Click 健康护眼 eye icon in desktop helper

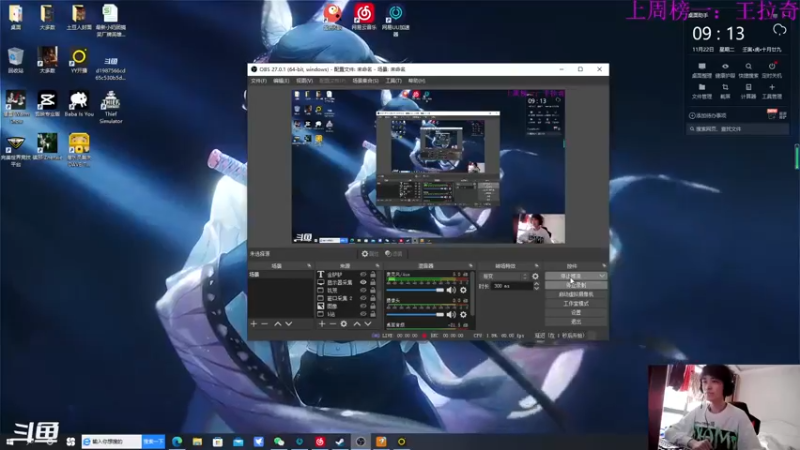tap(725, 66)
